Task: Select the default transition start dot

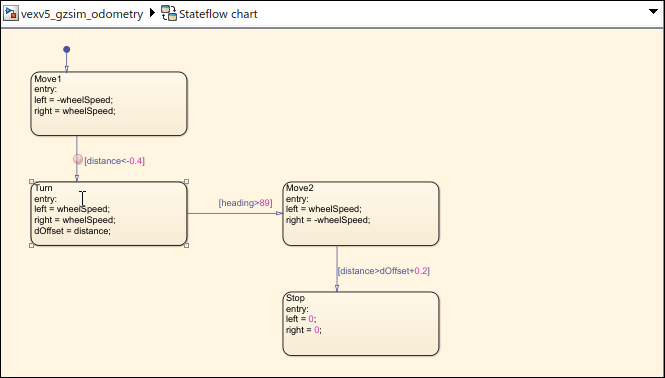Action: 67,50
